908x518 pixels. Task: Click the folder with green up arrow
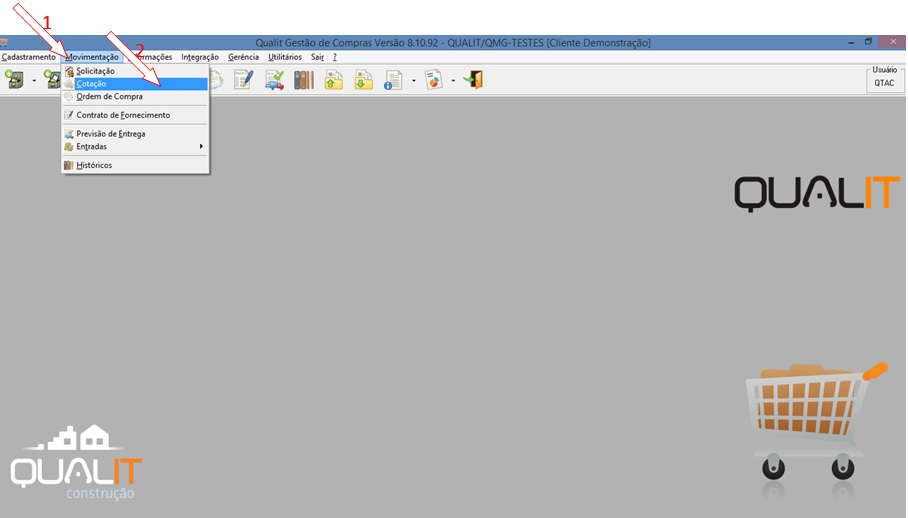click(x=333, y=80)
